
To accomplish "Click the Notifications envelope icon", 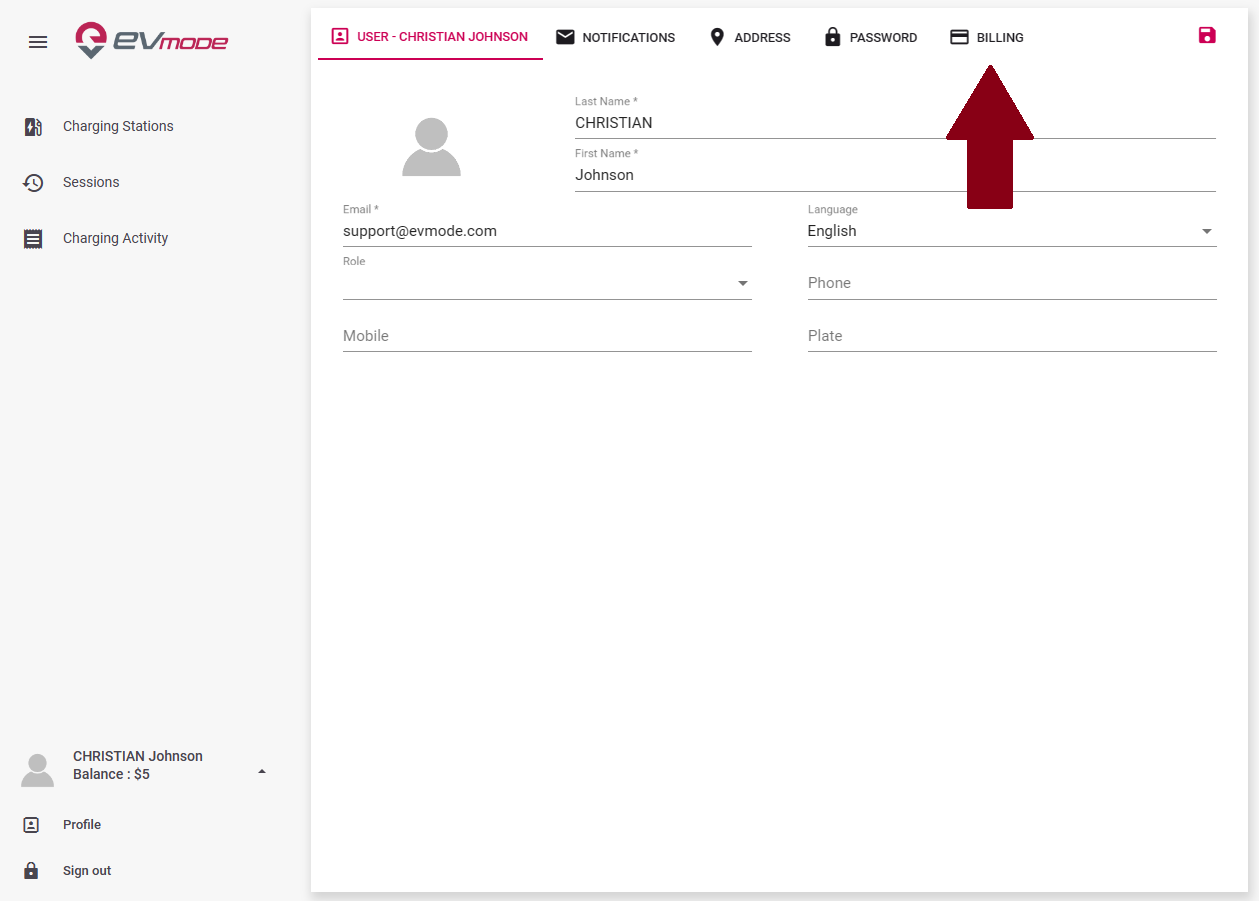I will (x=565, y=37).
